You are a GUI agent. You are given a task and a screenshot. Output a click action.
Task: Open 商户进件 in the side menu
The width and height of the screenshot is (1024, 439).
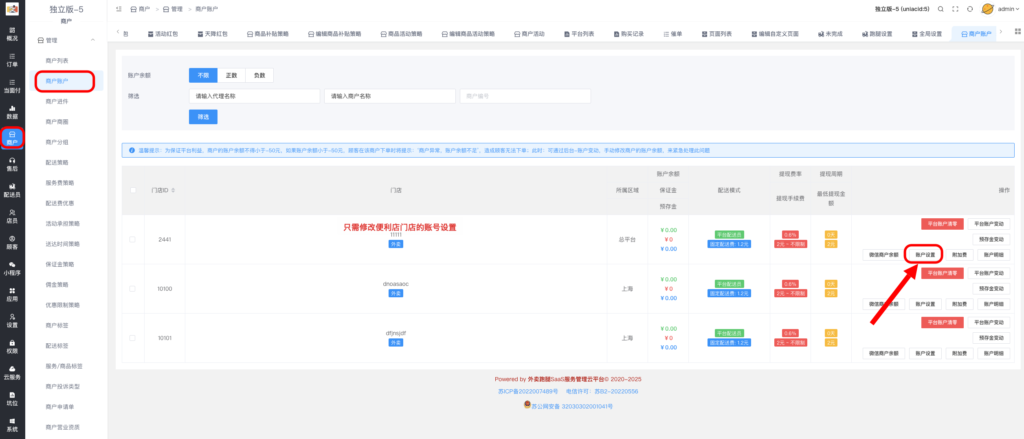pyautogui.click(x=57, y=101)
